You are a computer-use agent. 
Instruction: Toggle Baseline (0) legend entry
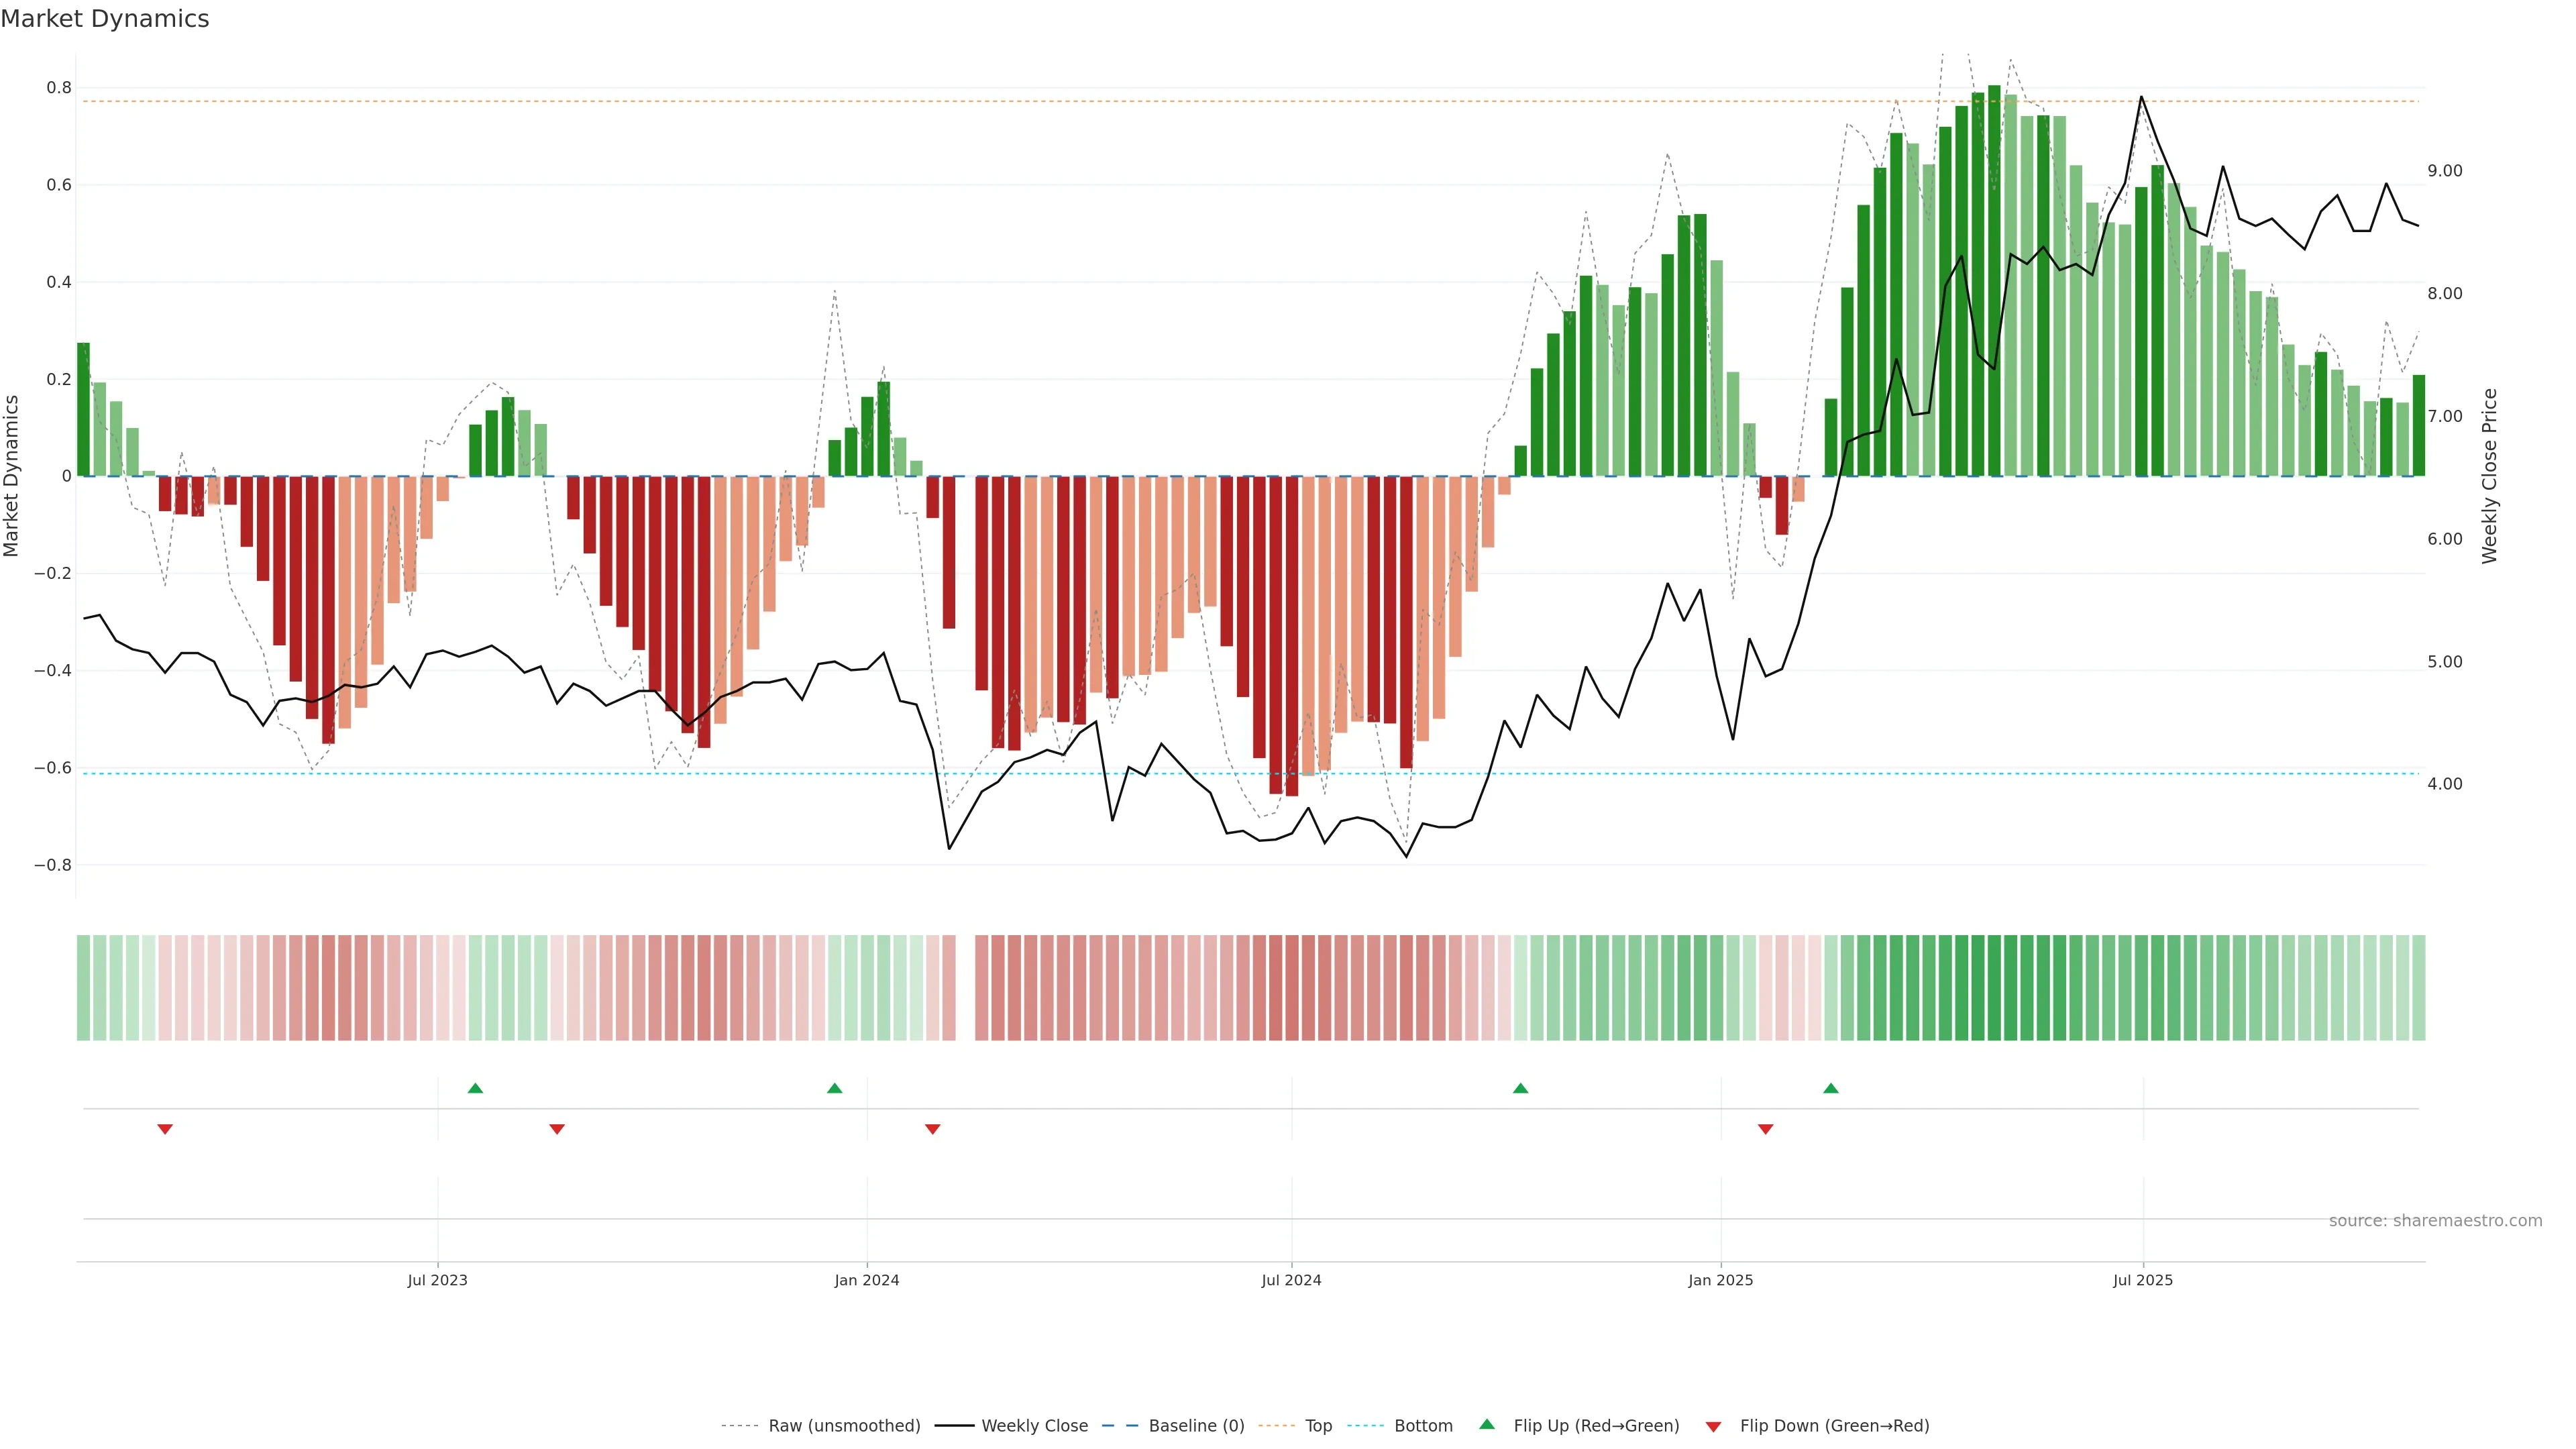coord(1196,1425)
